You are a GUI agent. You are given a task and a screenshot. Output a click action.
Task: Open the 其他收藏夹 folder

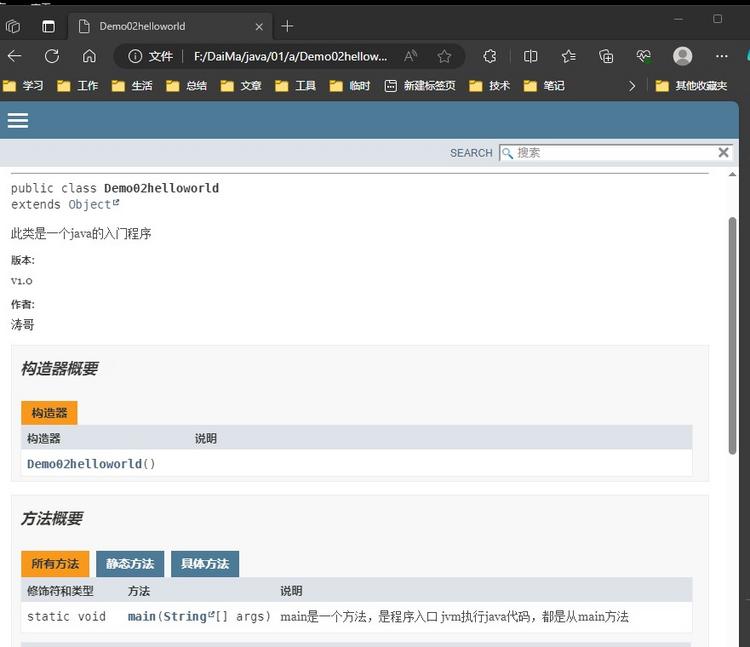coord(692,86)
